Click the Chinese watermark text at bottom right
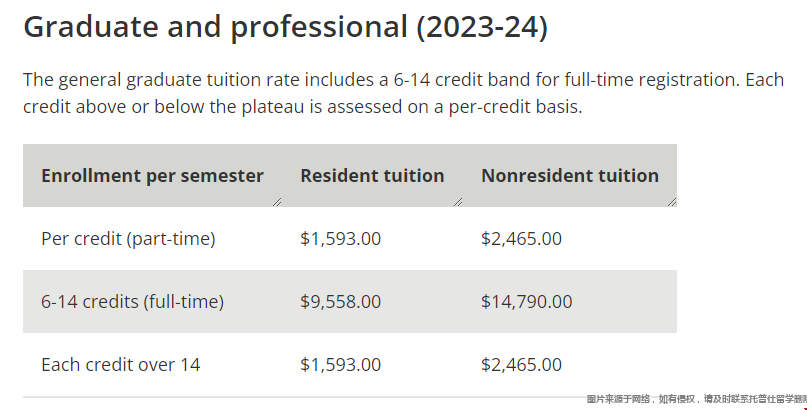This screenshot has height=410, width=807. [696, 399]
